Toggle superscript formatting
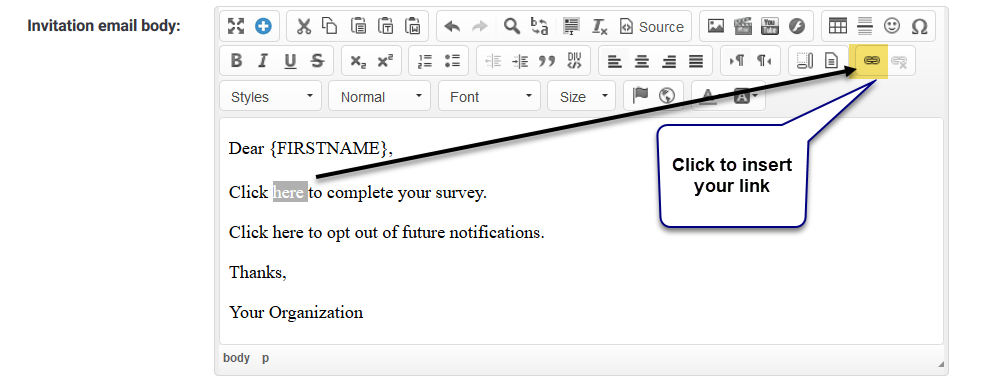The image size is (996, 383). click(x=385, y=61)
